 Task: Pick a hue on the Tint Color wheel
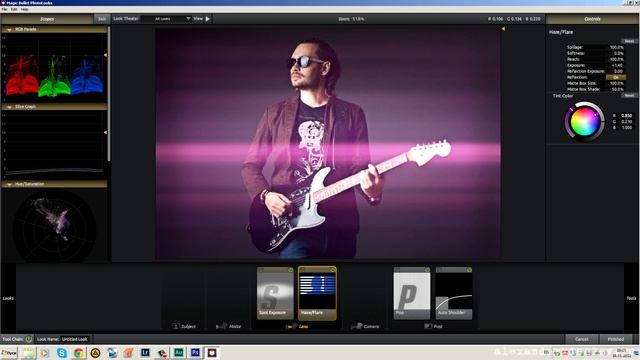[584, 122]
